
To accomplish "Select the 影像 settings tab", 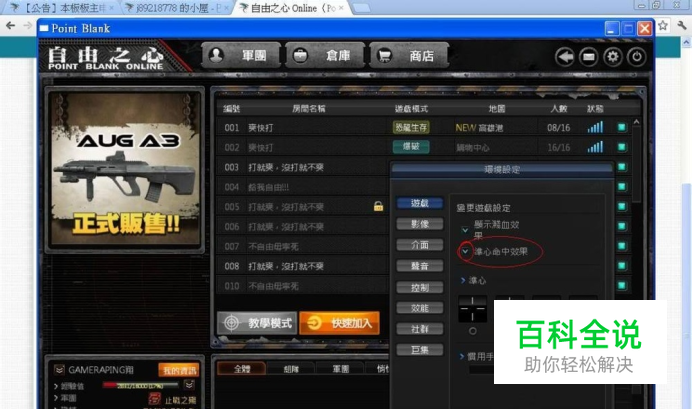I will (420, 224).
